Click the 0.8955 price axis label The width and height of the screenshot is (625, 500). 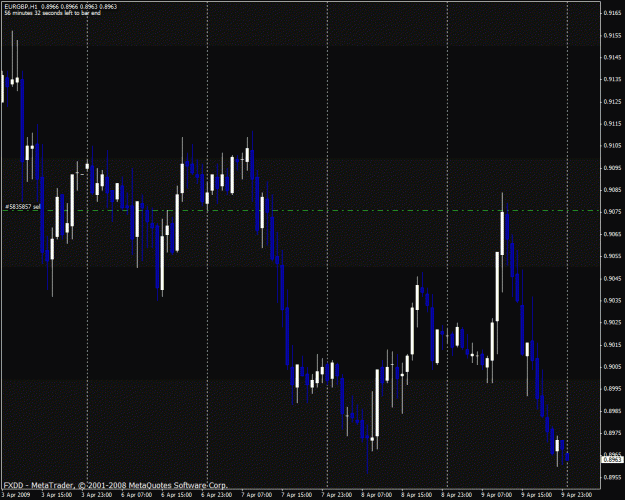point(612,477)
